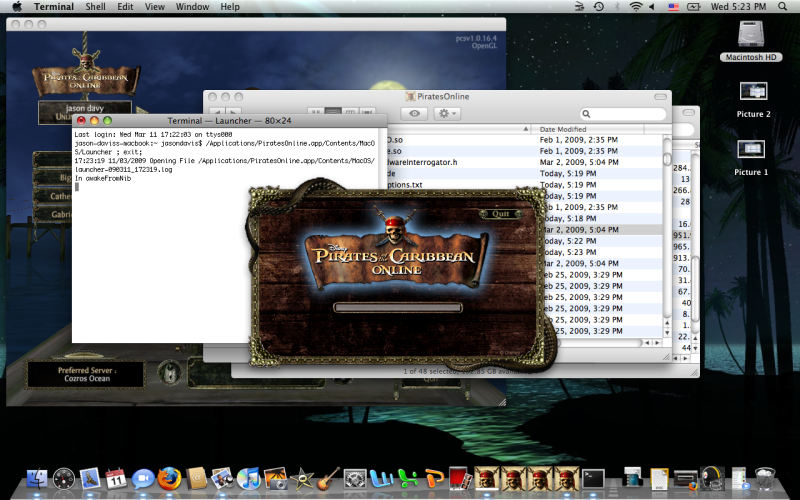The image size is (800, 500).
Task: Launch iMovie star icon in Dock
Action: pos(302,479)
